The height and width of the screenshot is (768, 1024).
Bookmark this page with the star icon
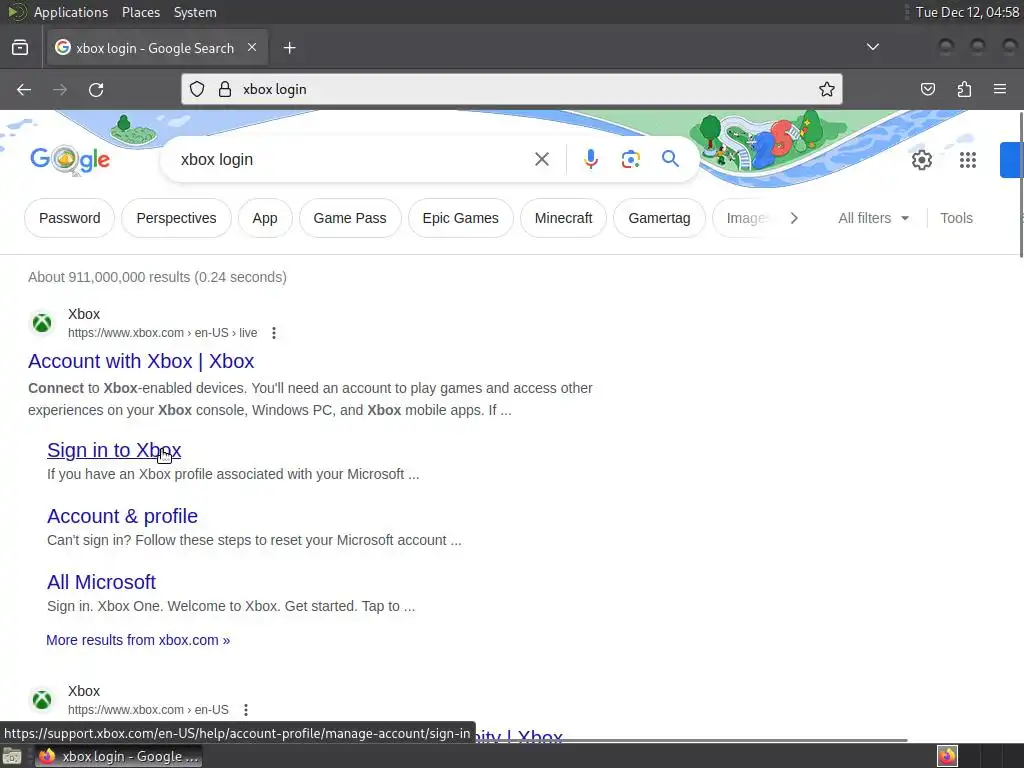tap(827, 89)
